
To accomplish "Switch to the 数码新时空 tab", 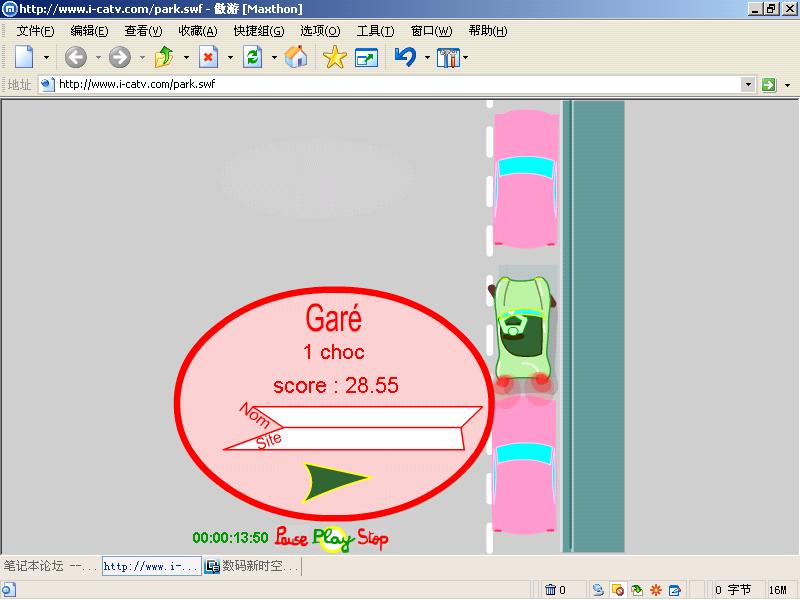I will [253, 566].
